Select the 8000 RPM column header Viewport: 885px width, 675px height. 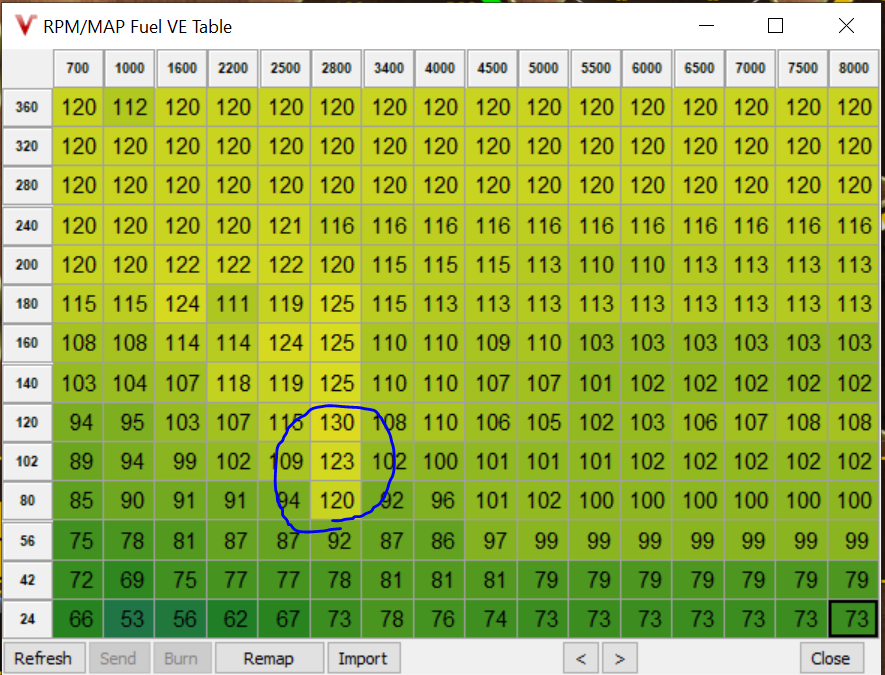pos(854,68)
